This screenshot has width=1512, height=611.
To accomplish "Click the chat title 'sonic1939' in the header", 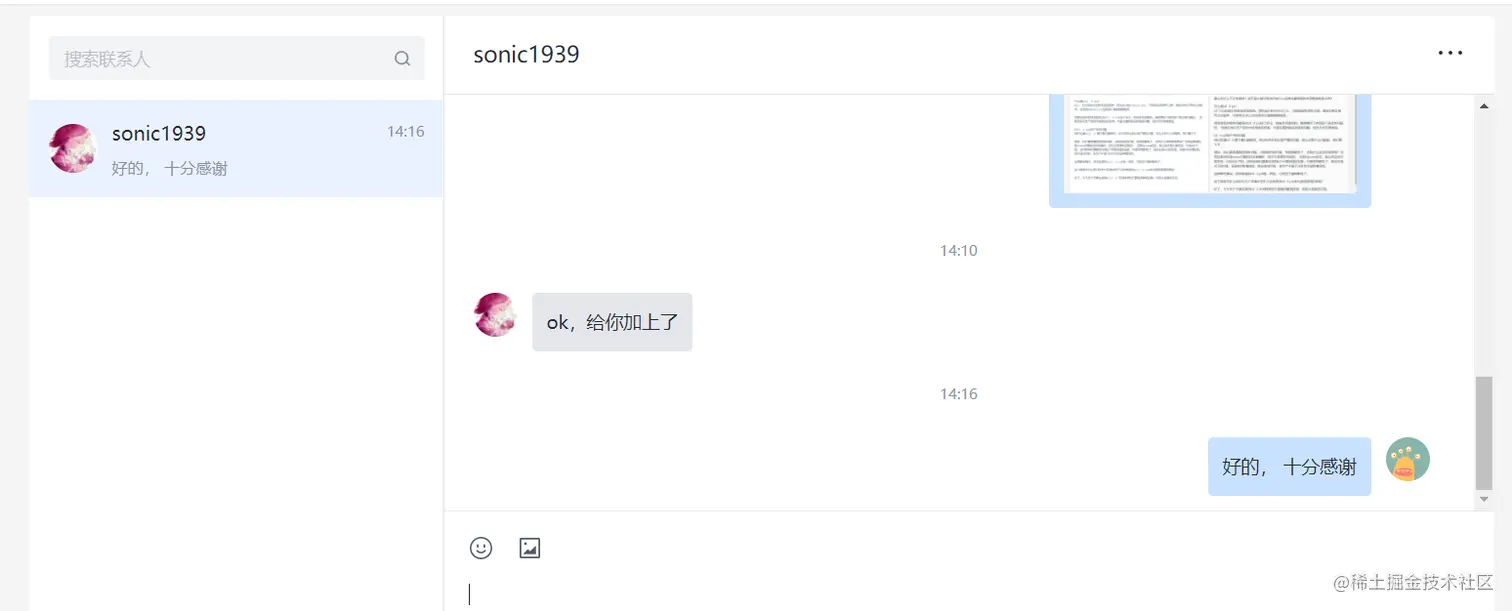I will point(526,54).
